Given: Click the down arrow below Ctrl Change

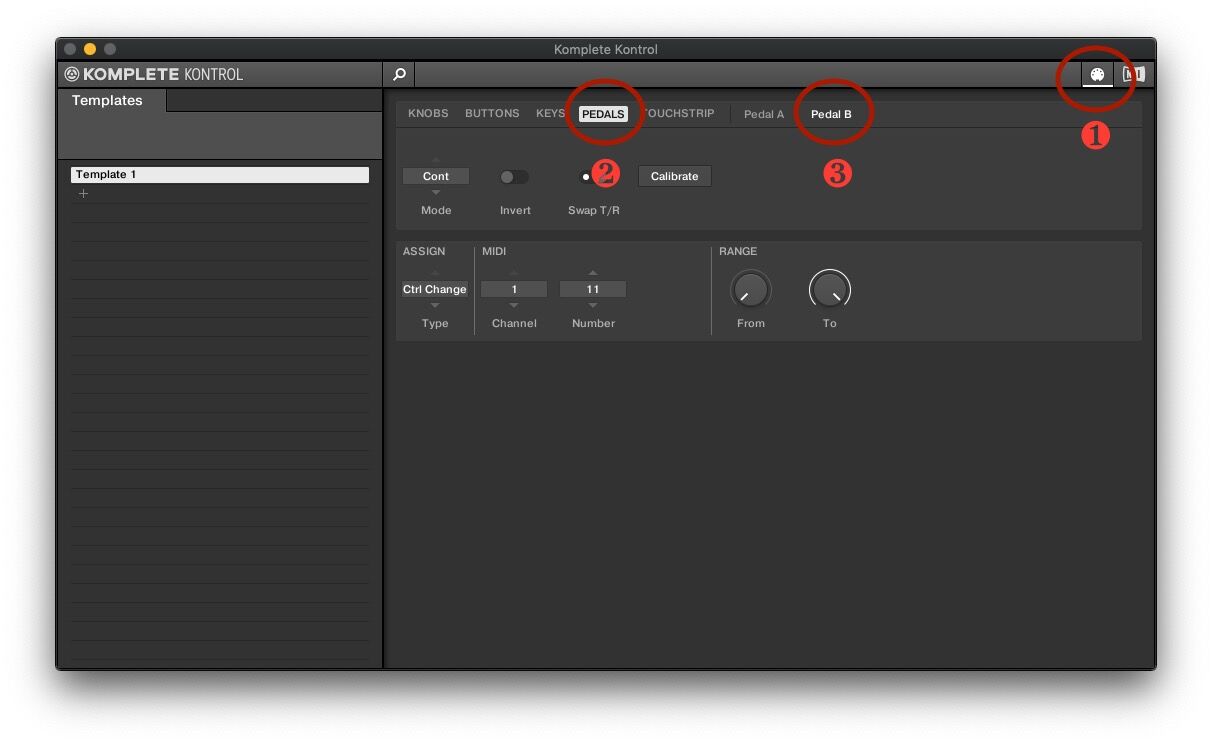Looking at the screenshot, I should (x=435, y=305).
